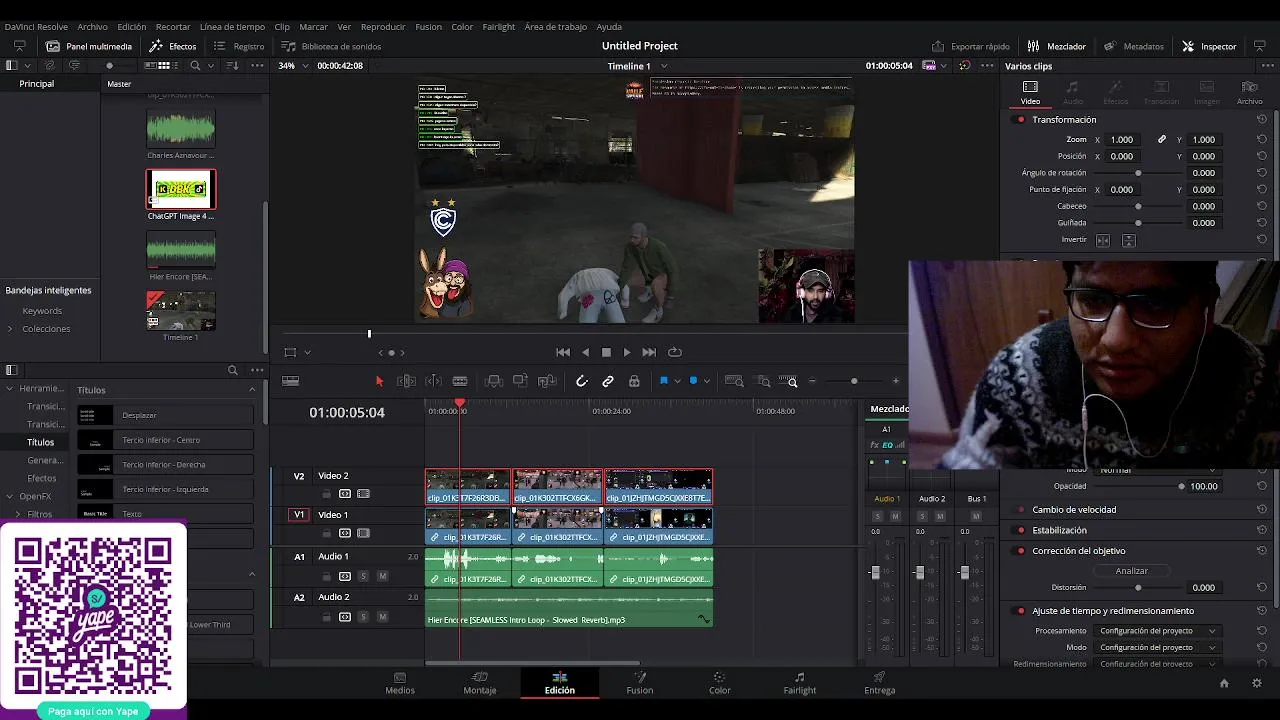
Task: Expand the Colecciones smart bin
Action: 10,329
